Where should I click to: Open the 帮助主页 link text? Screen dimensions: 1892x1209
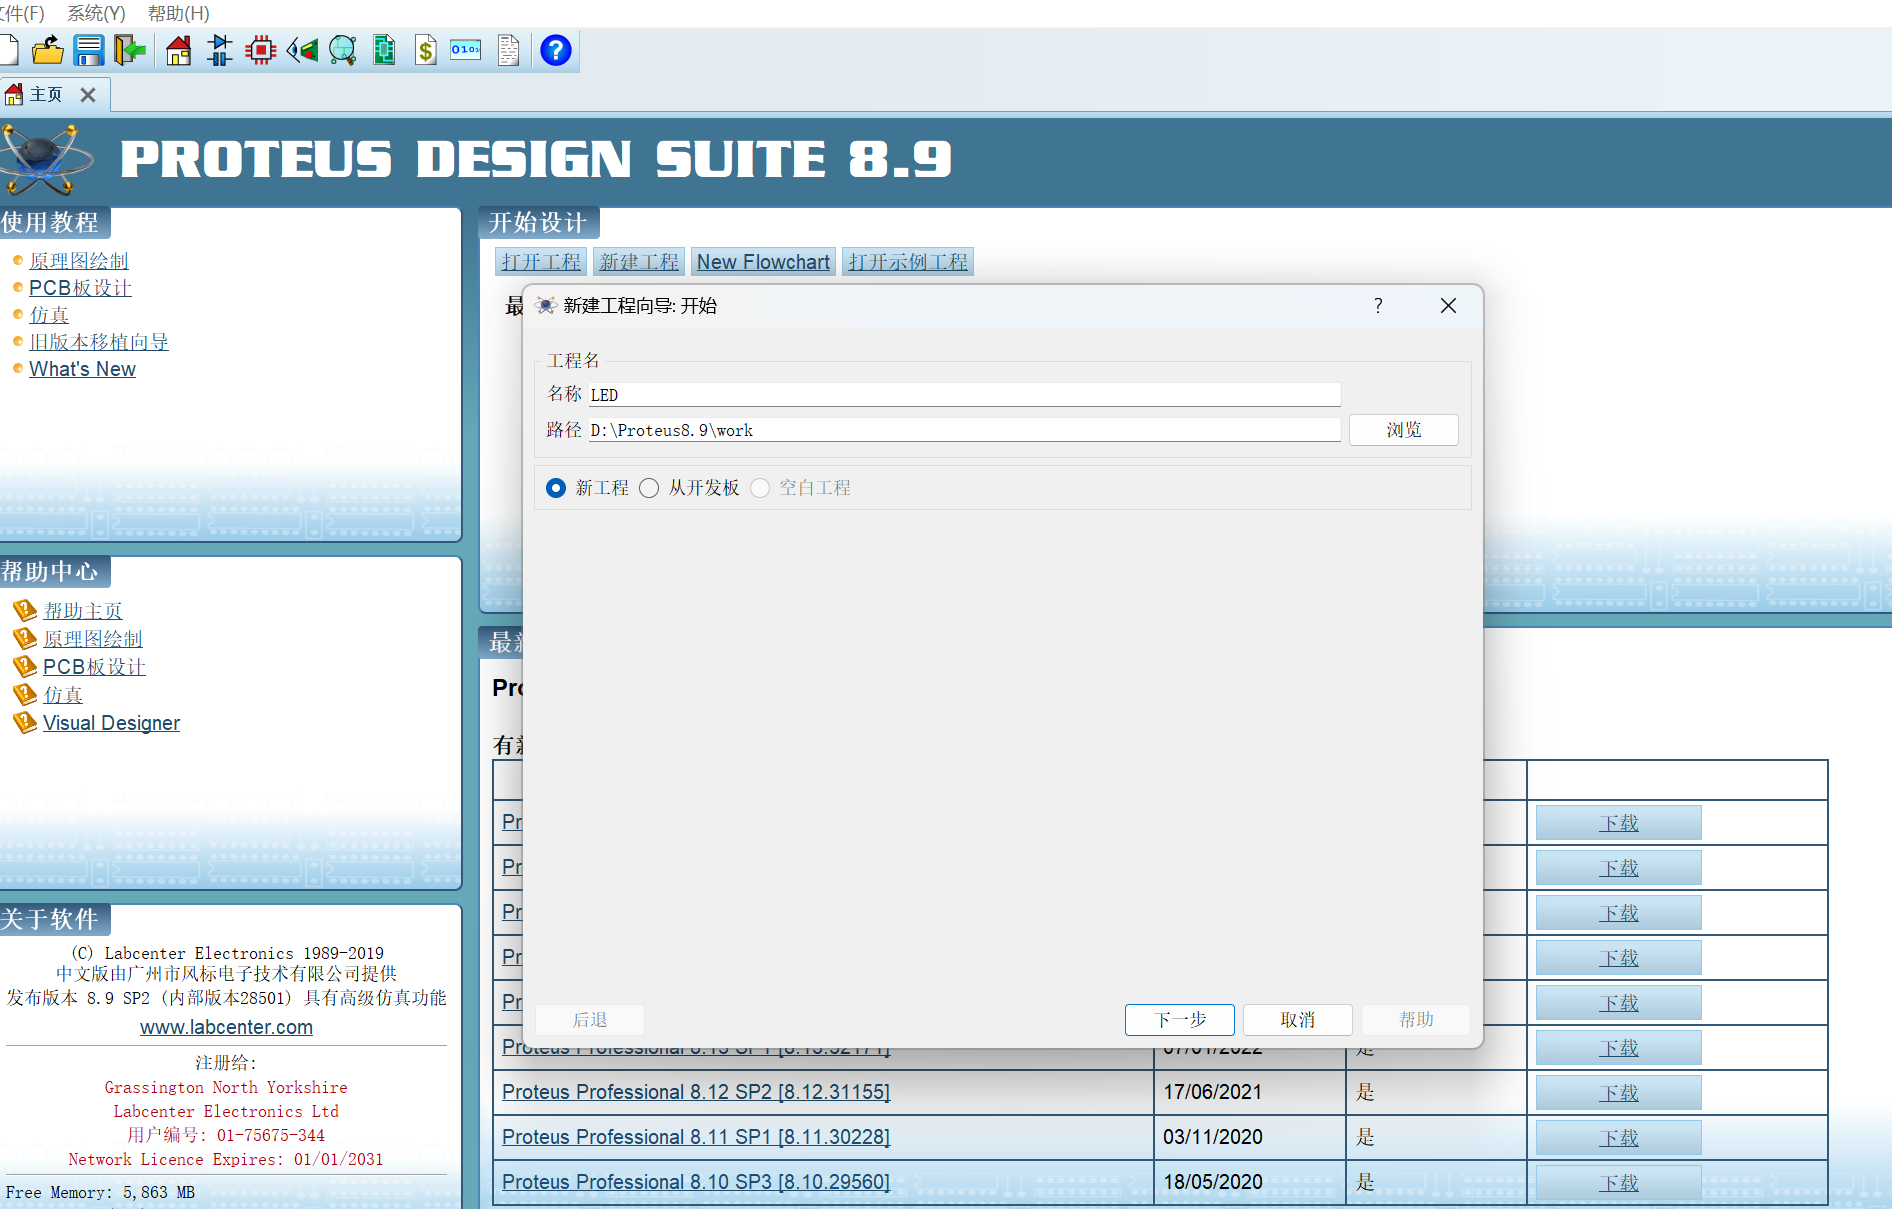click(83, 611)
